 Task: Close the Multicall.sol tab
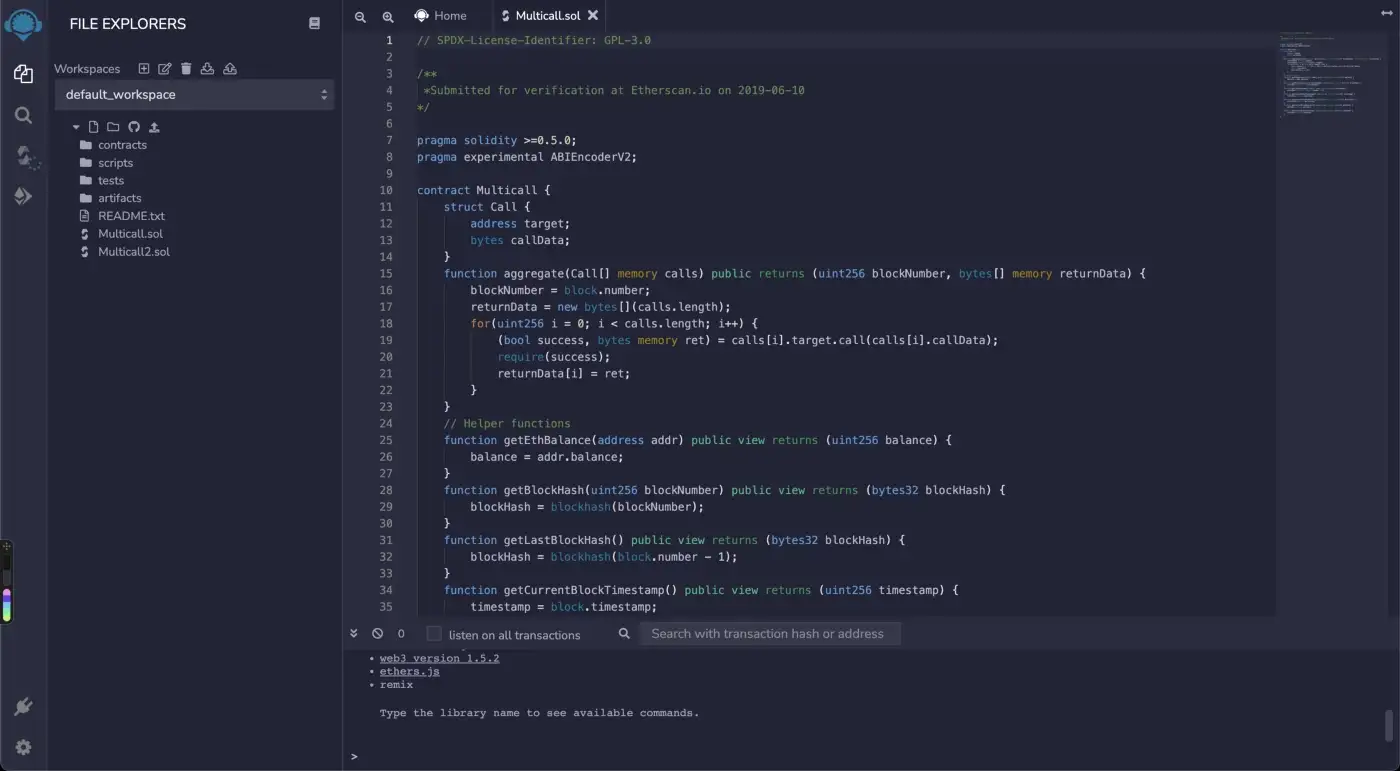[x=593, y=16]
